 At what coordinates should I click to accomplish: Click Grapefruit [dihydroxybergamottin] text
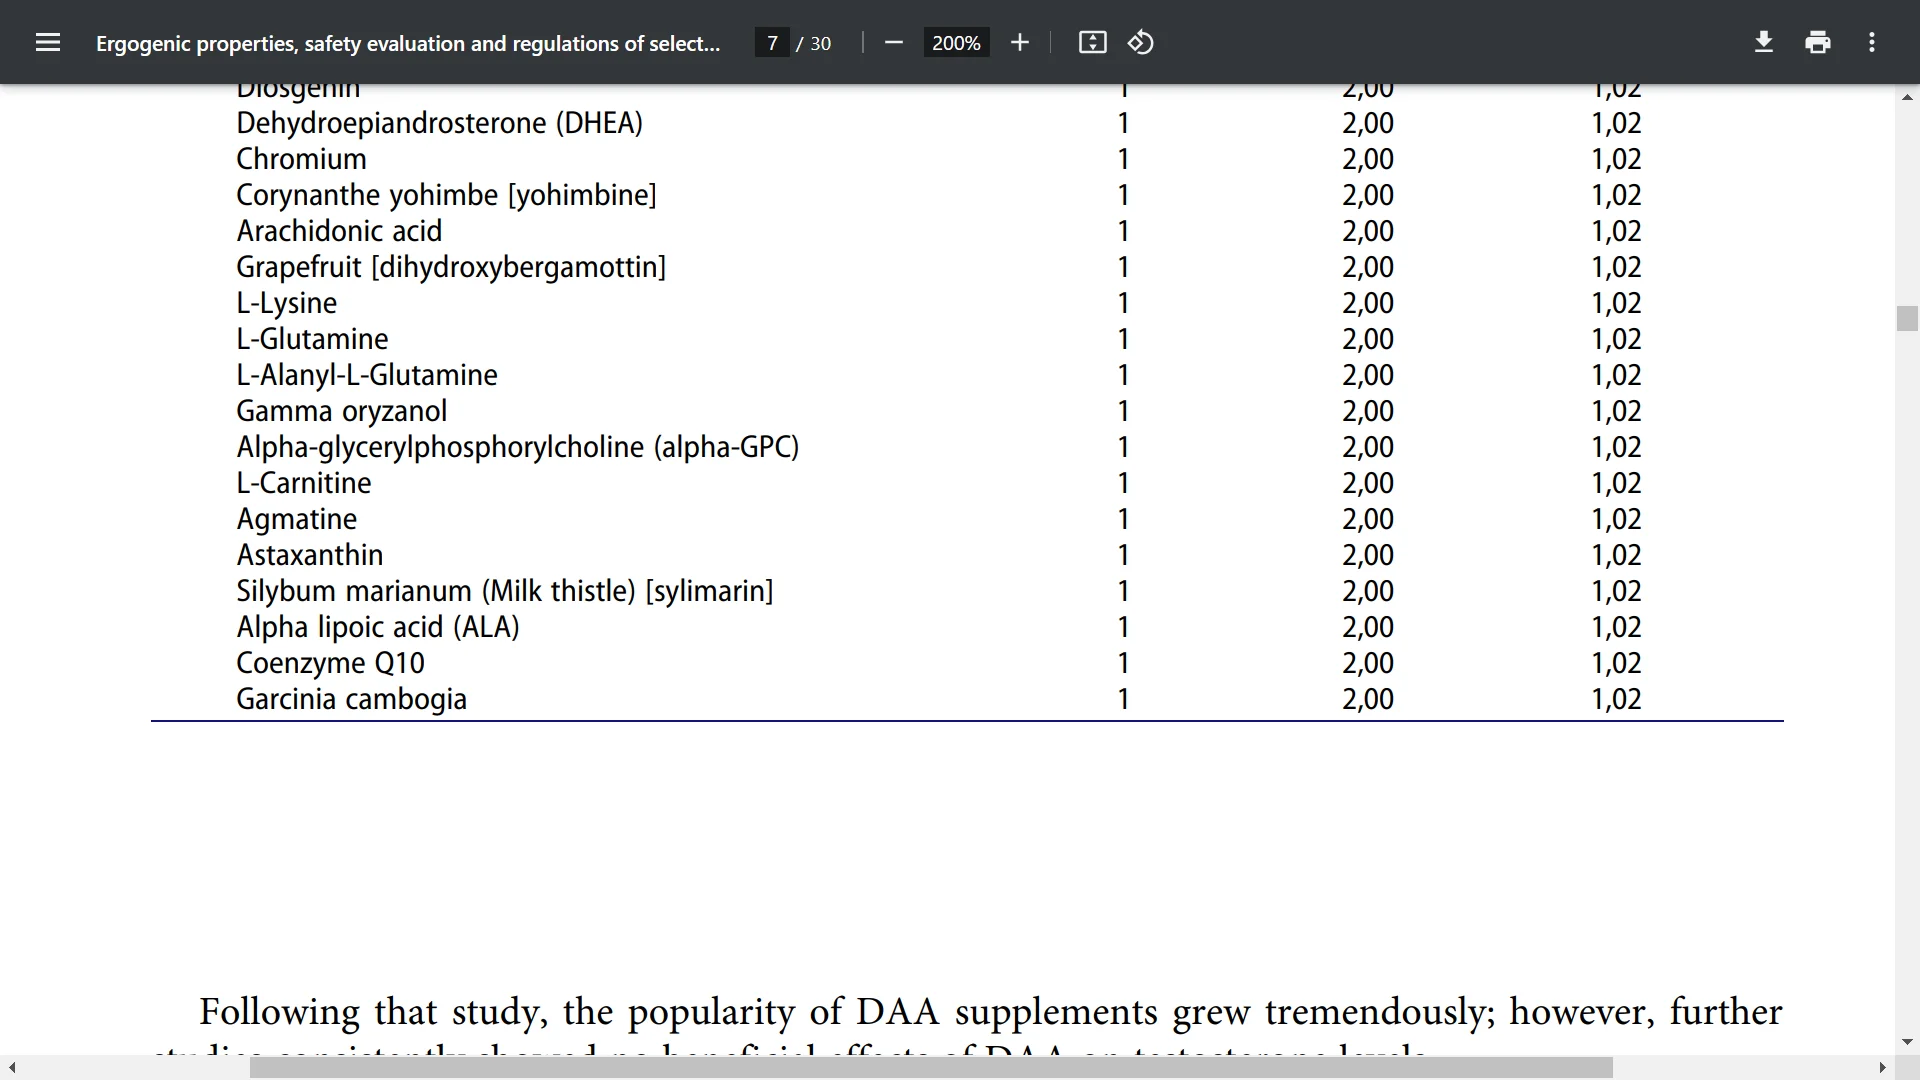[451, 268]
